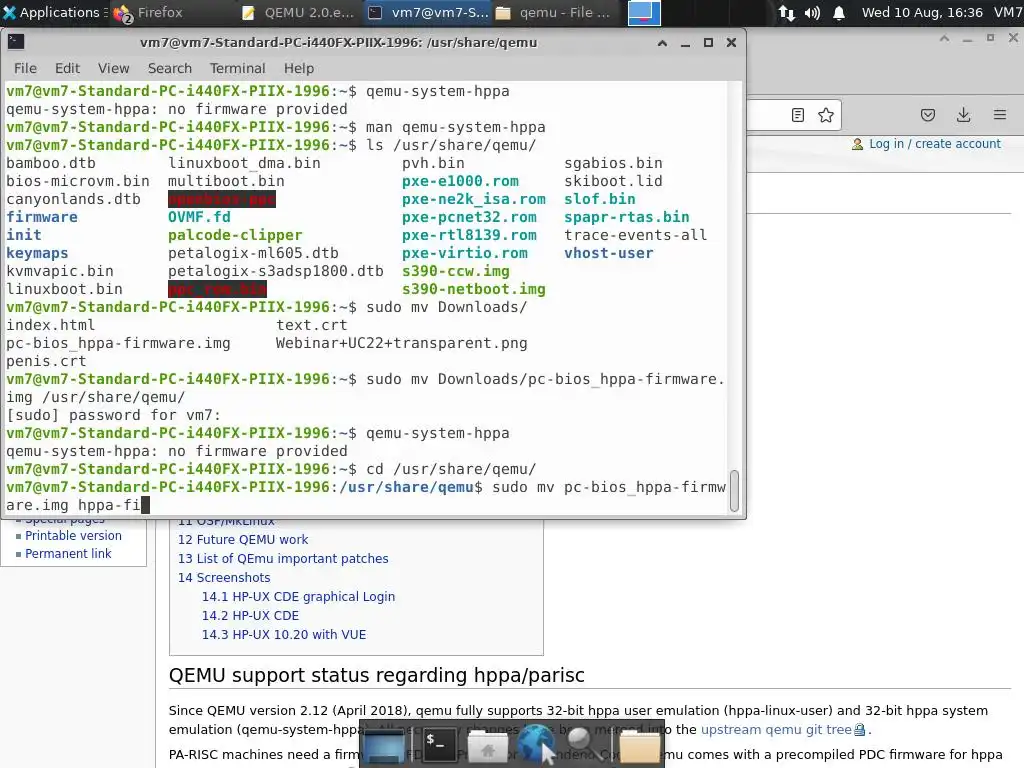Open the network connections tray icon

[x=786, y=12]
